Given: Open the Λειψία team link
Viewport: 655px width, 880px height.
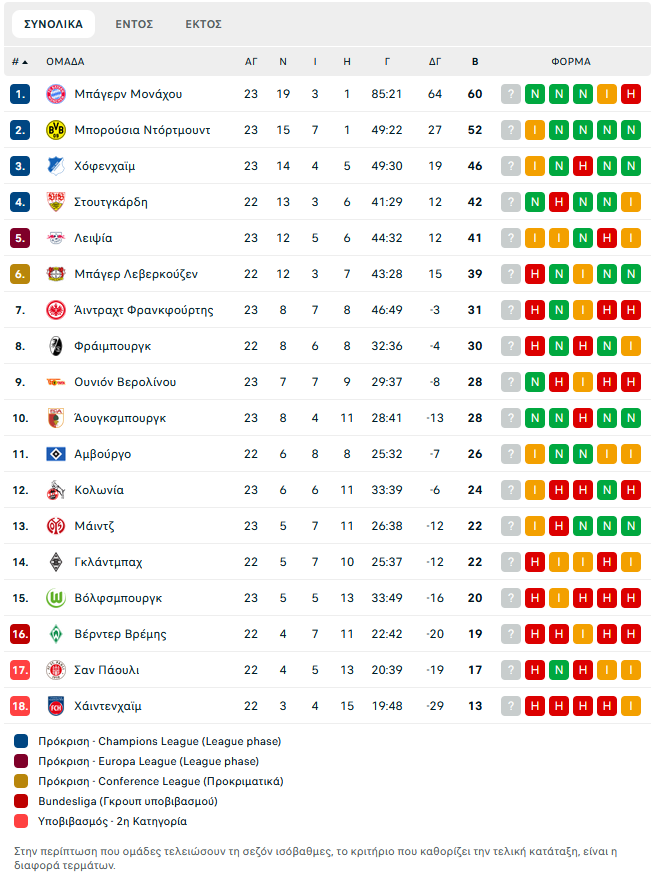Looking at the screenshot, I should 93,238.
